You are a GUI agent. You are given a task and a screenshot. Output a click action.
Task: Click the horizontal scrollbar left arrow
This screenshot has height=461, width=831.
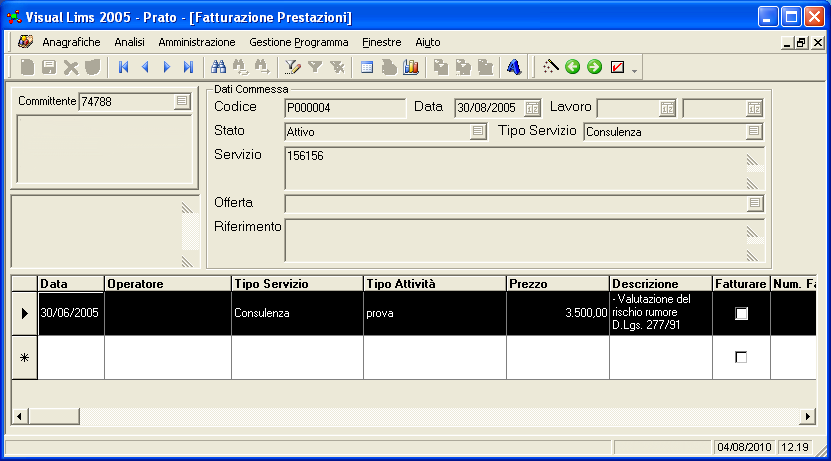[x=19, y=416]
